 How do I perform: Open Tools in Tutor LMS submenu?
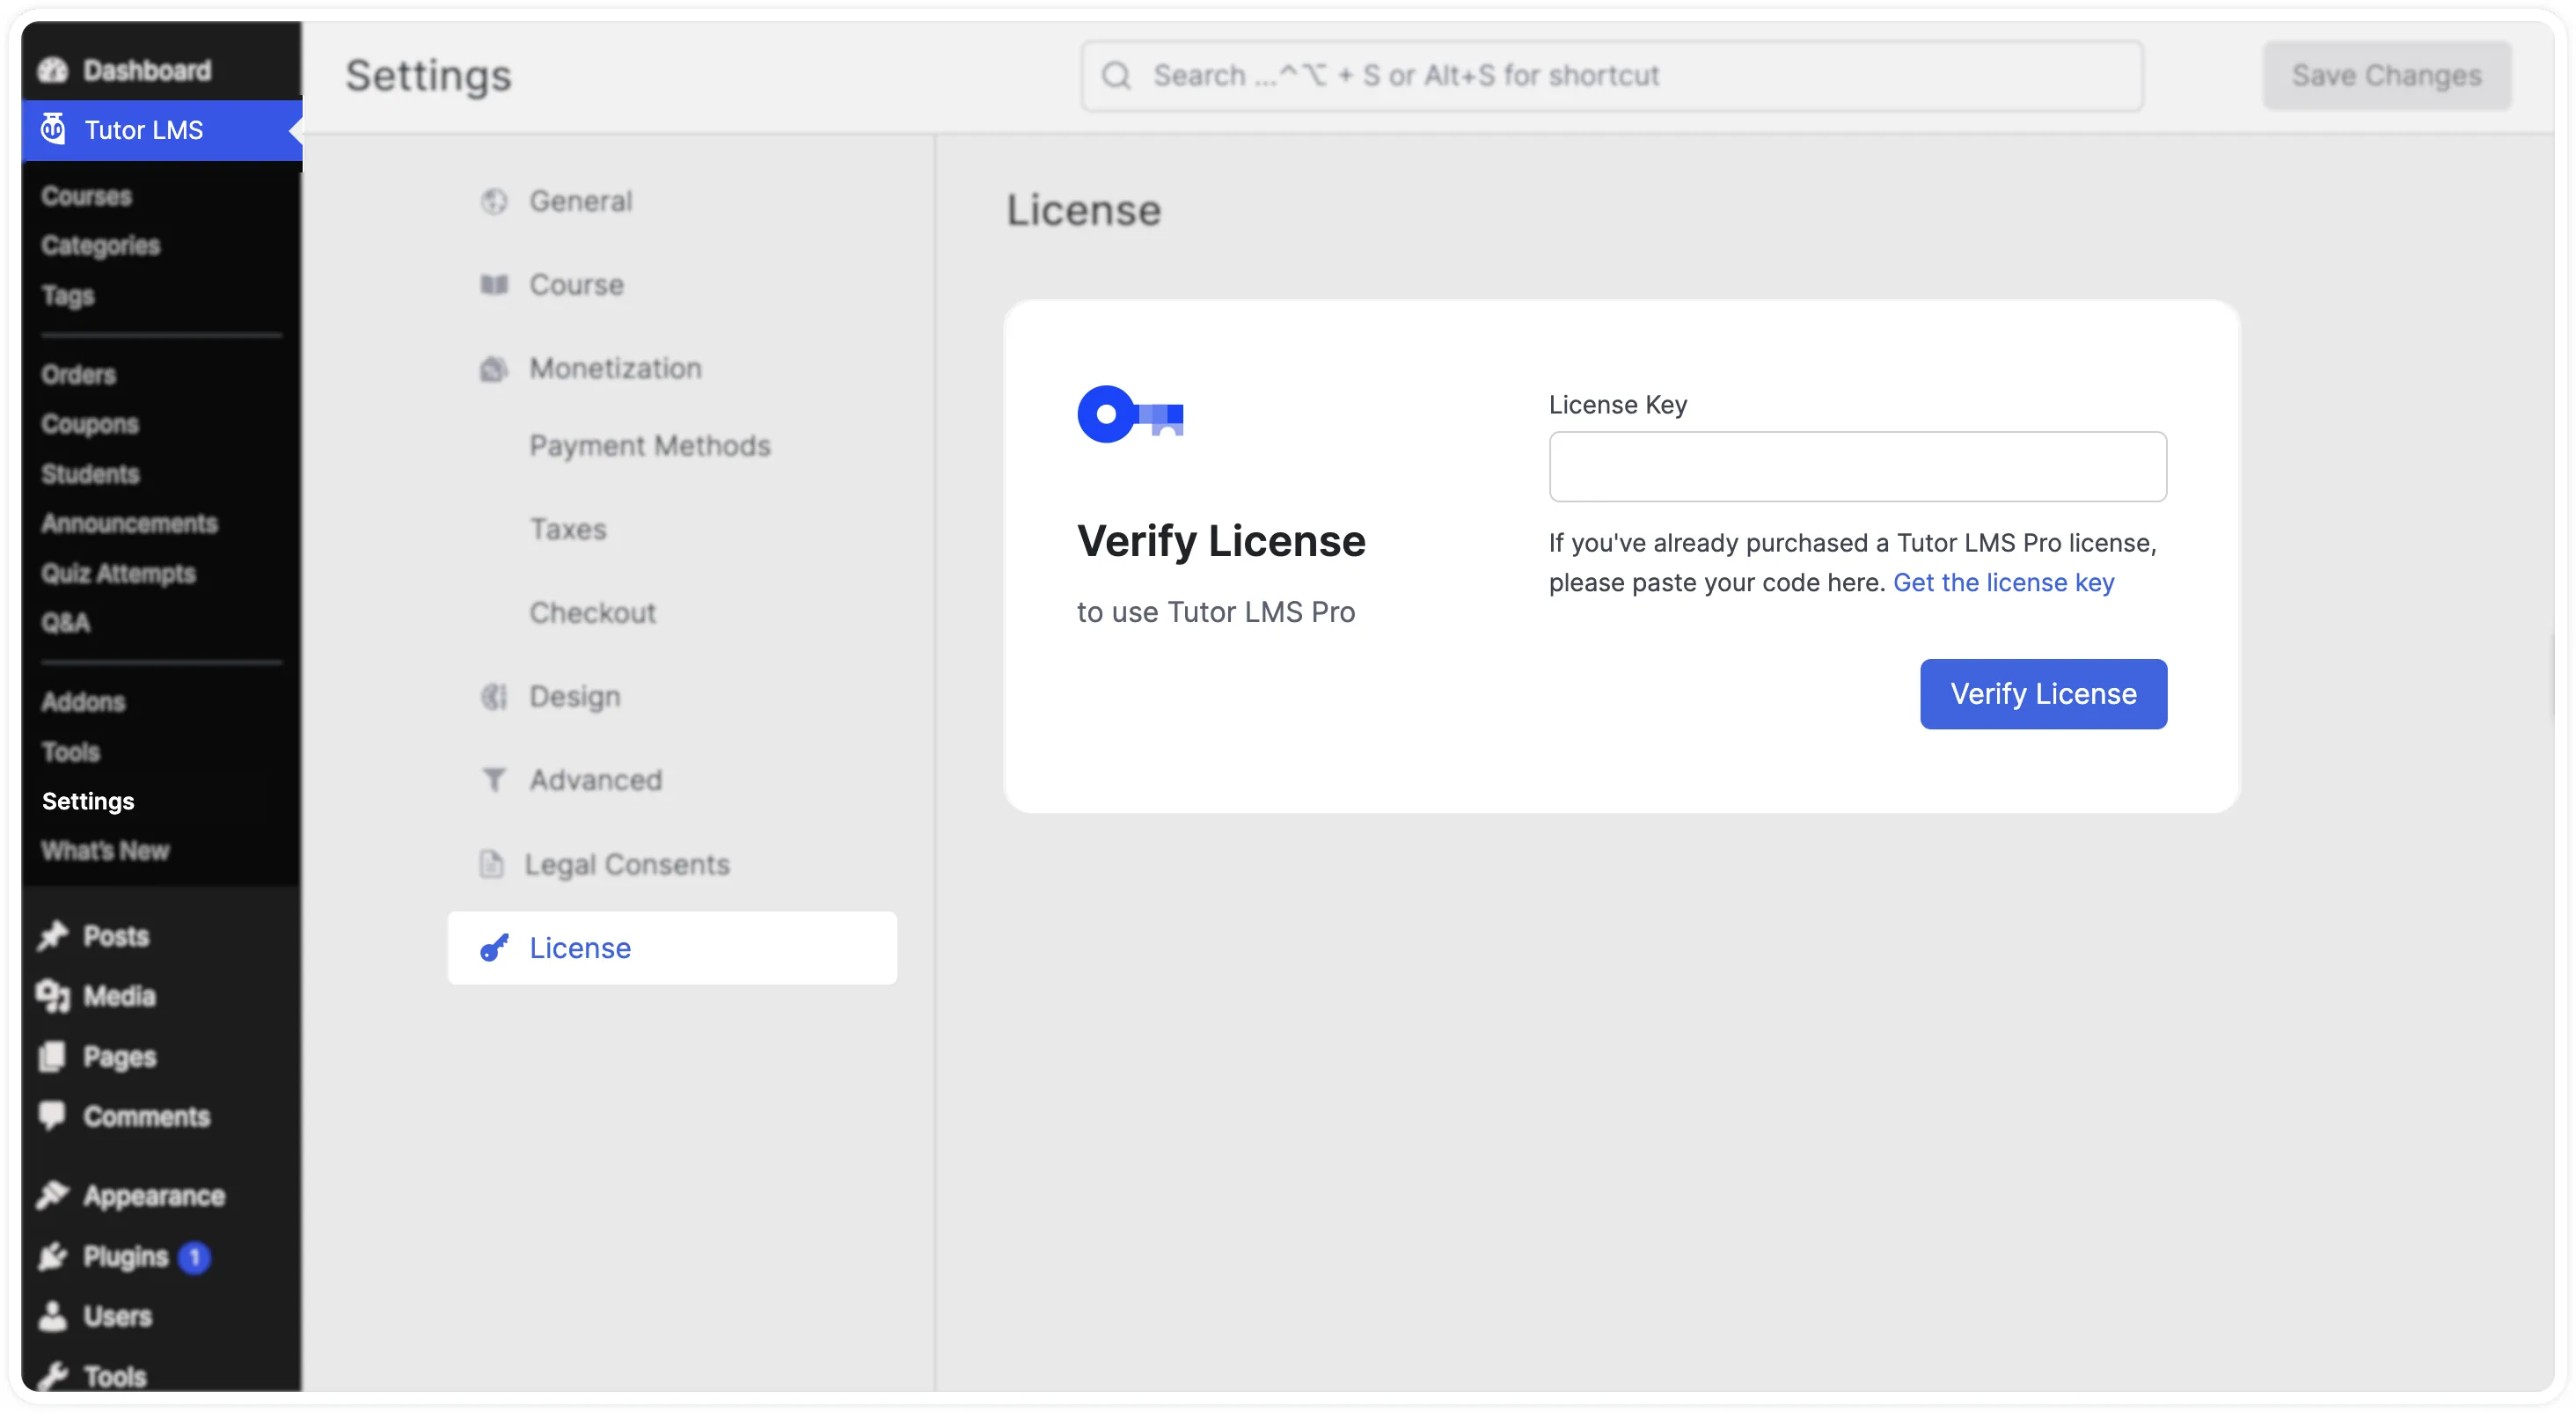click(70, 751)
